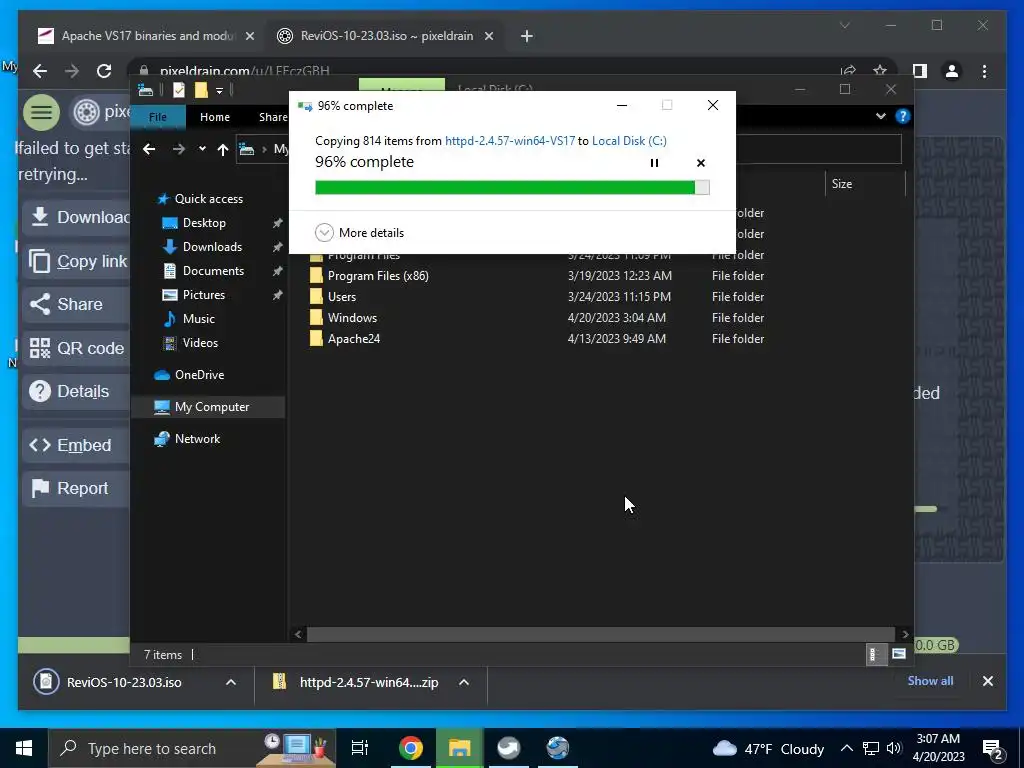Click pixeldrain Share button
Image resolution: width=1024 pixels, height=768 pixels.
tap(77, 304)
